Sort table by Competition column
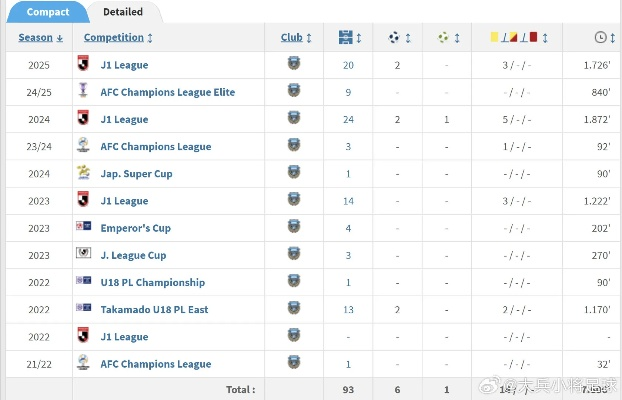Image resolution: width=622 pixels, height=400 pixels. tap(118, 38)
